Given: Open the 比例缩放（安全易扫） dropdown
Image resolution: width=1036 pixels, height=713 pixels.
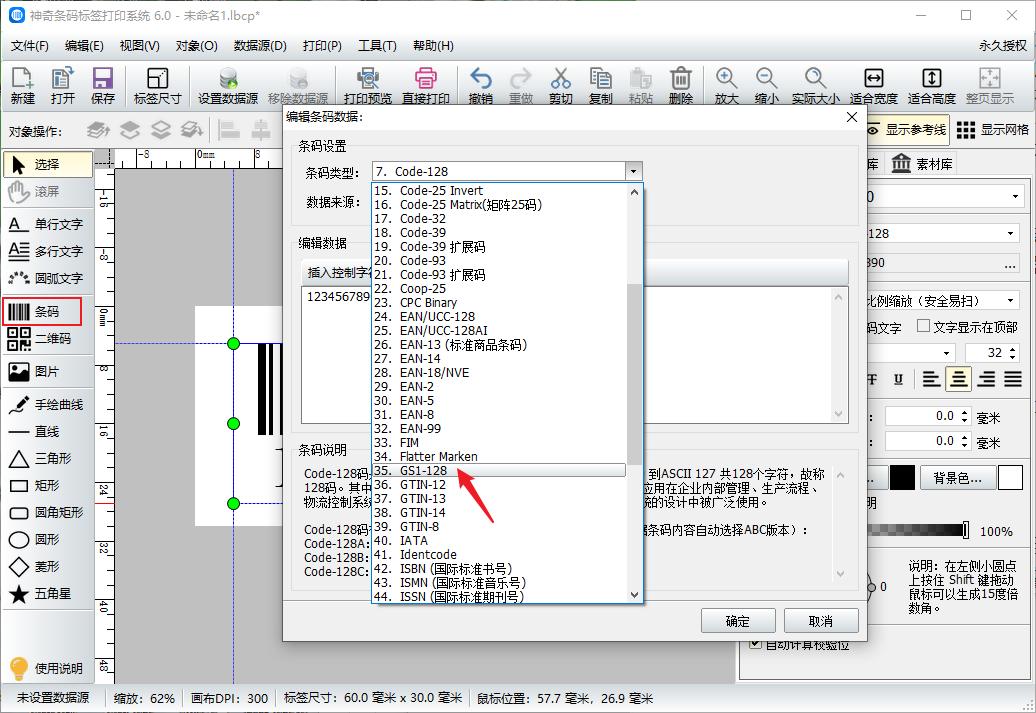Looking at the screenshot, I should tap(1012, 302).
